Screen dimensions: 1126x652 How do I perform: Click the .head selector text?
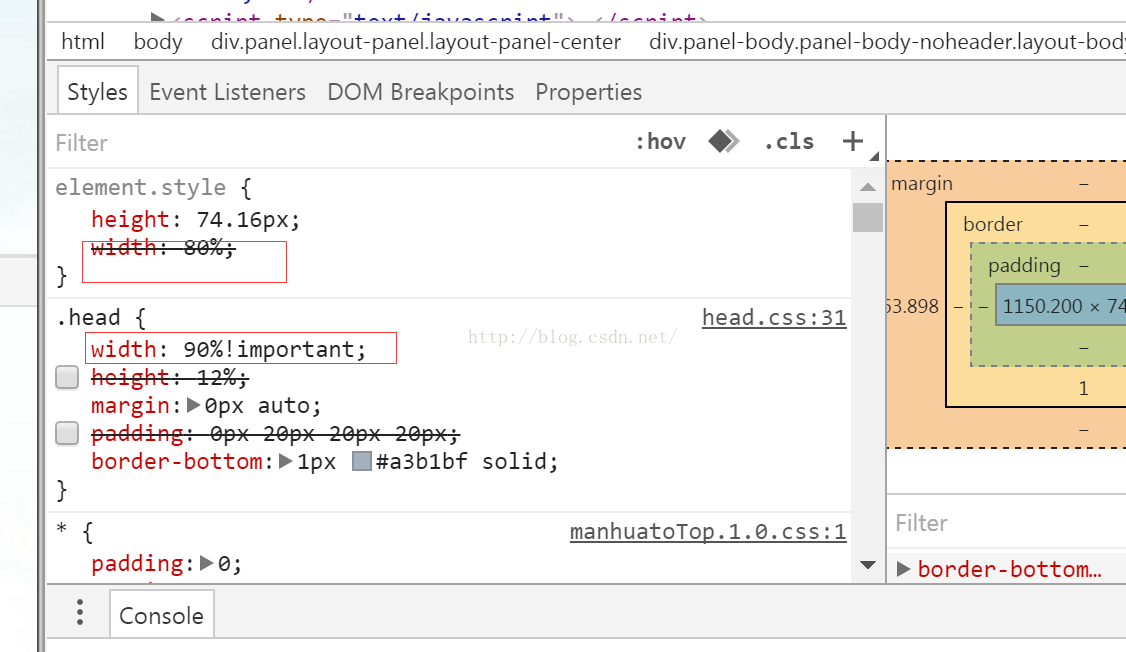88,317
